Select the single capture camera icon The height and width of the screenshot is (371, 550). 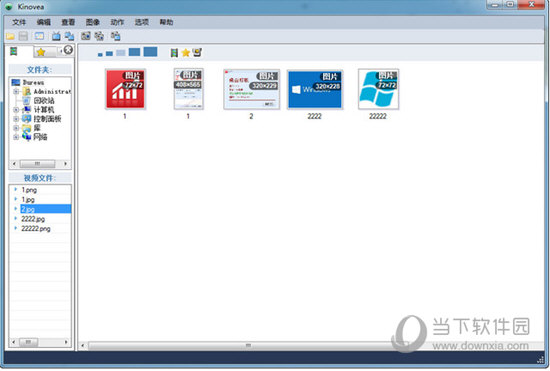pos(86,36)
